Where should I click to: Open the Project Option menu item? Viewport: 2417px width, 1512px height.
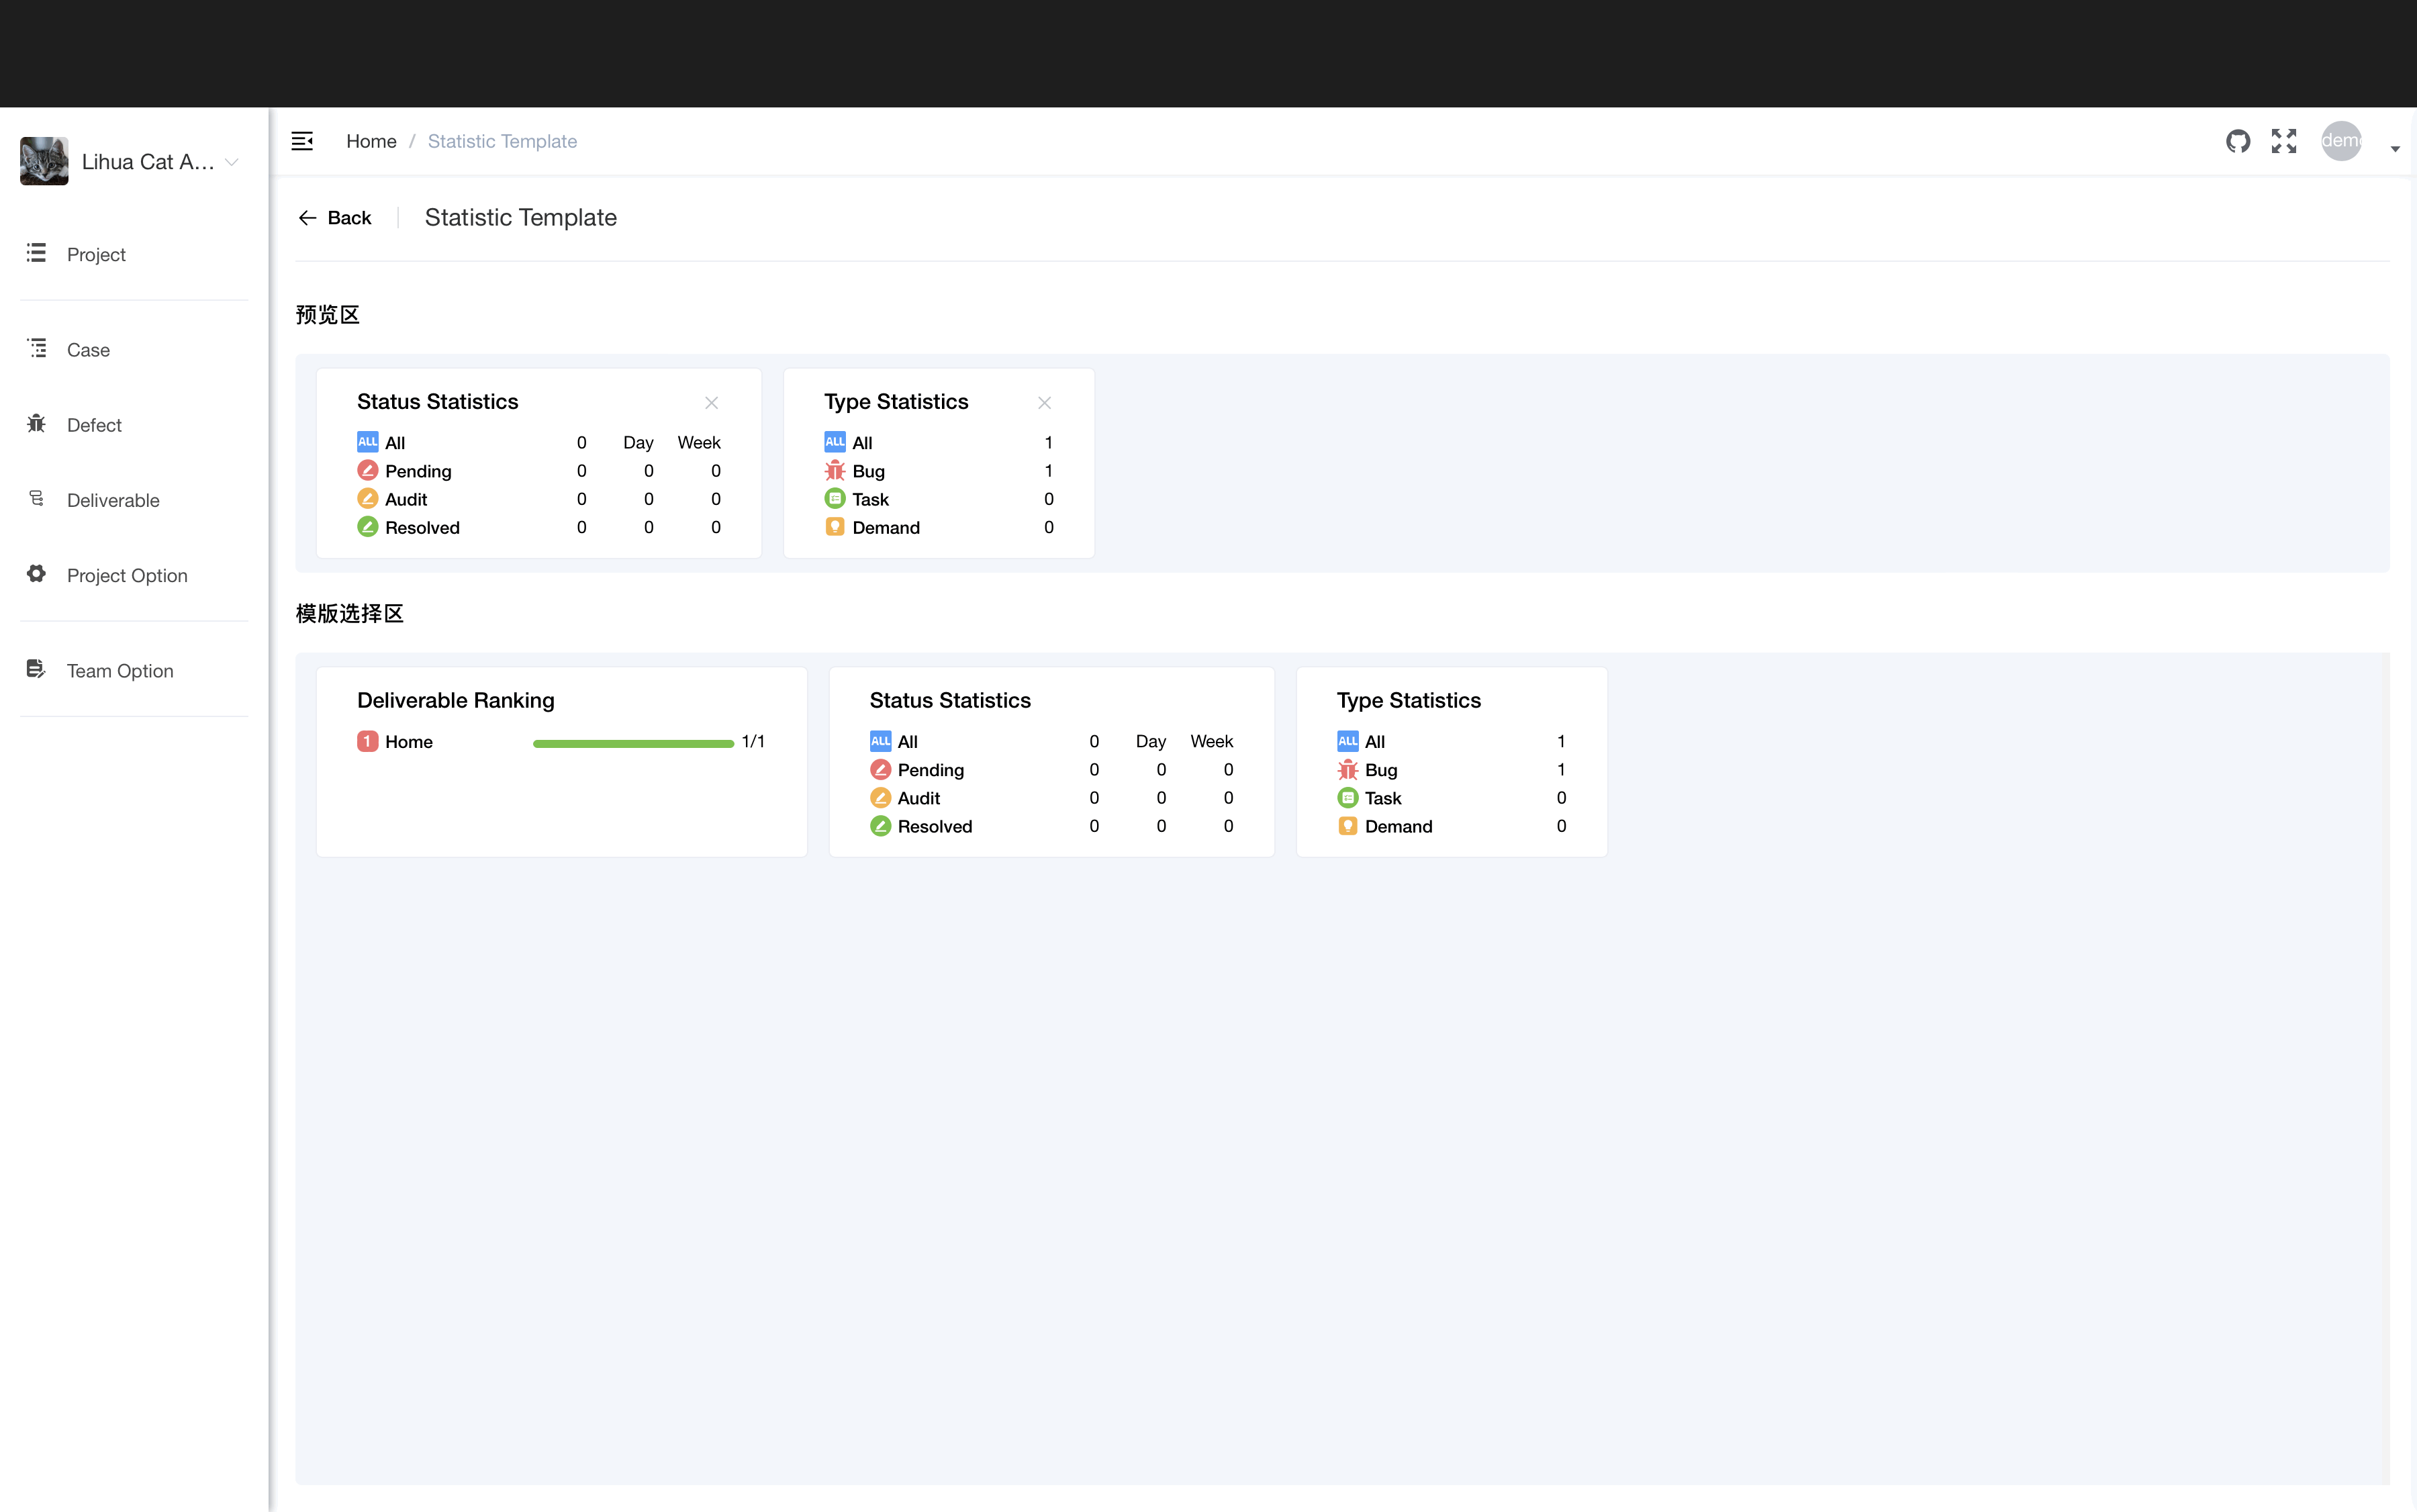(134, 574)
